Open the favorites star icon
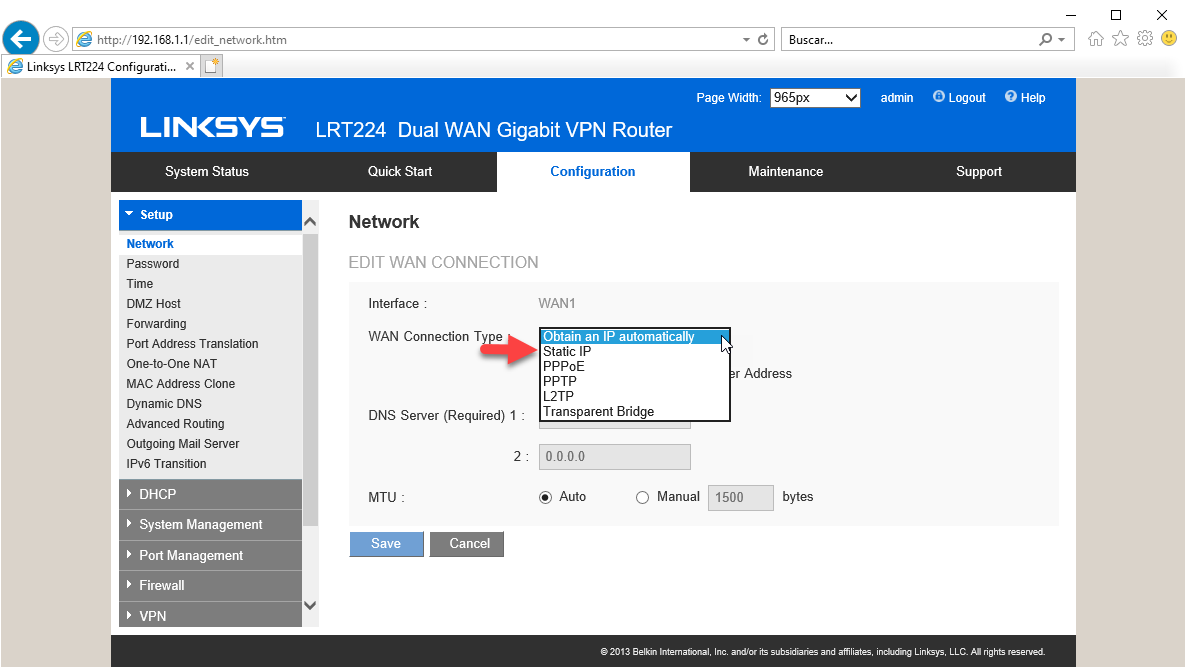Image resolution: width=1186 pixels, height=668 pixels. point(1120,39)
